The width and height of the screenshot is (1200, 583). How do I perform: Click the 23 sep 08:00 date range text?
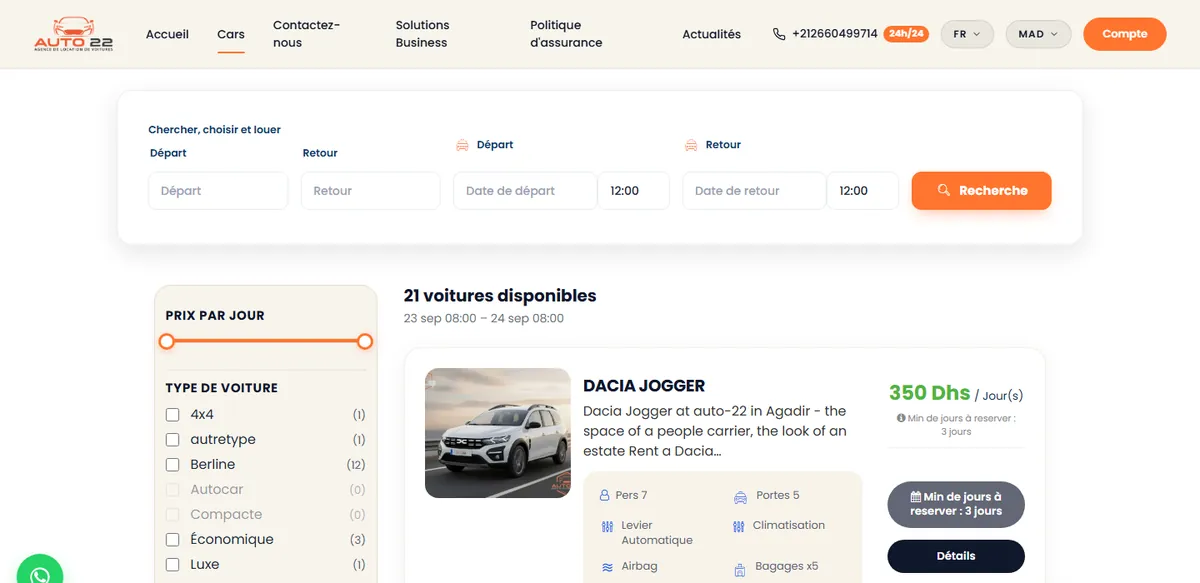tap(484, 319)
